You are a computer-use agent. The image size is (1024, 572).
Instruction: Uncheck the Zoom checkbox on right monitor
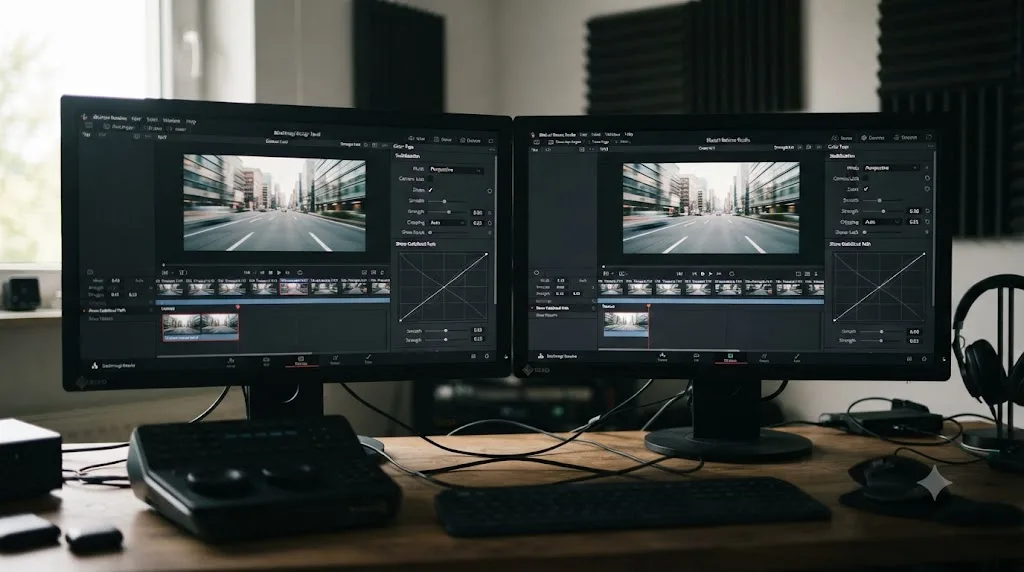pos(866,189)
